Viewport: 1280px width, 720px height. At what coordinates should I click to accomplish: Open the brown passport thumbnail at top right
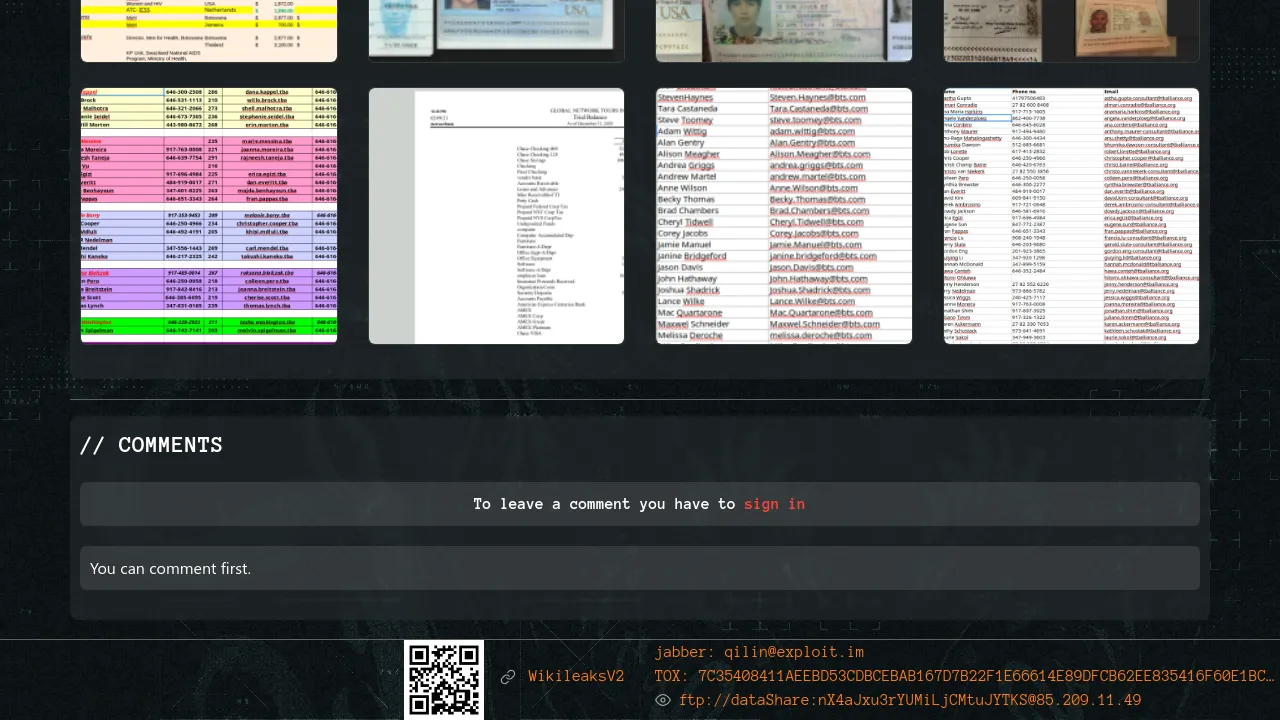(x=1071, y=31)
